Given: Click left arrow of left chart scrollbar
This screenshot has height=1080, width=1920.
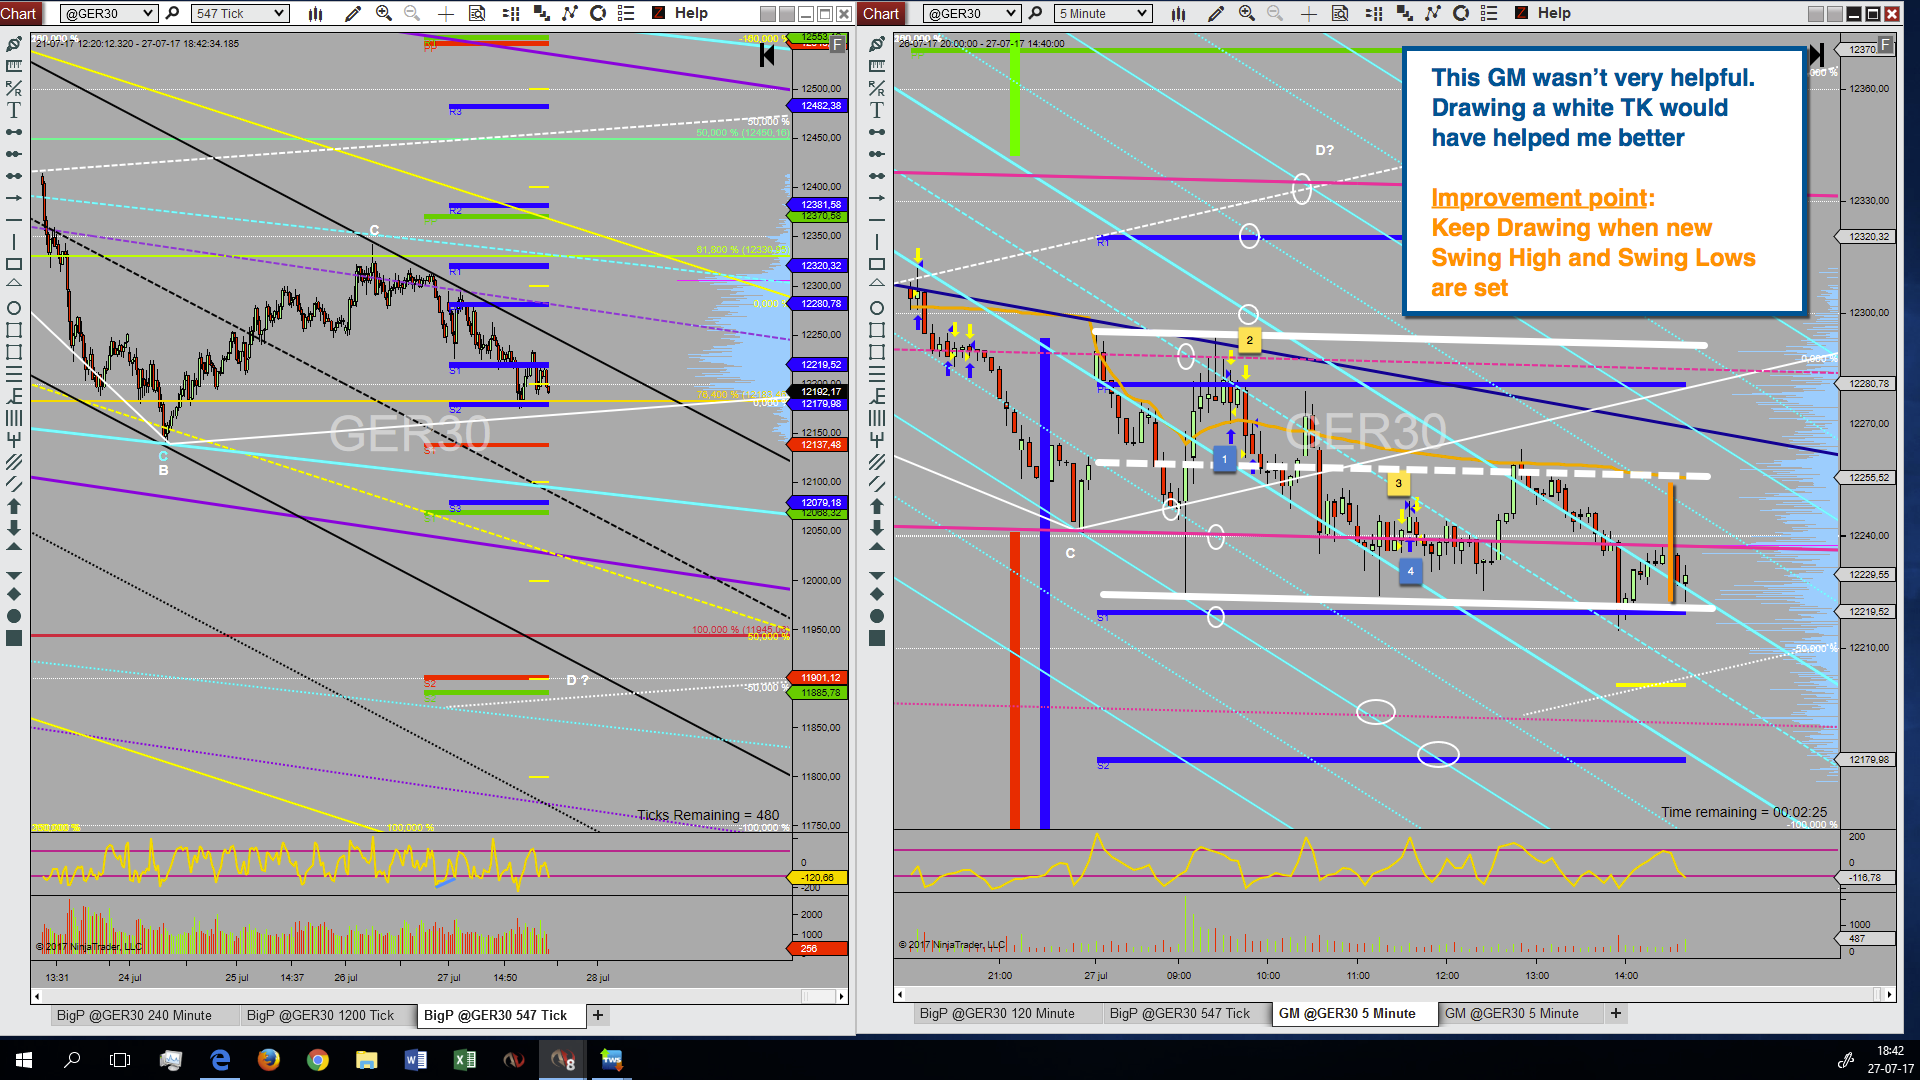Looking at the screenshot, I should (37, 996).
